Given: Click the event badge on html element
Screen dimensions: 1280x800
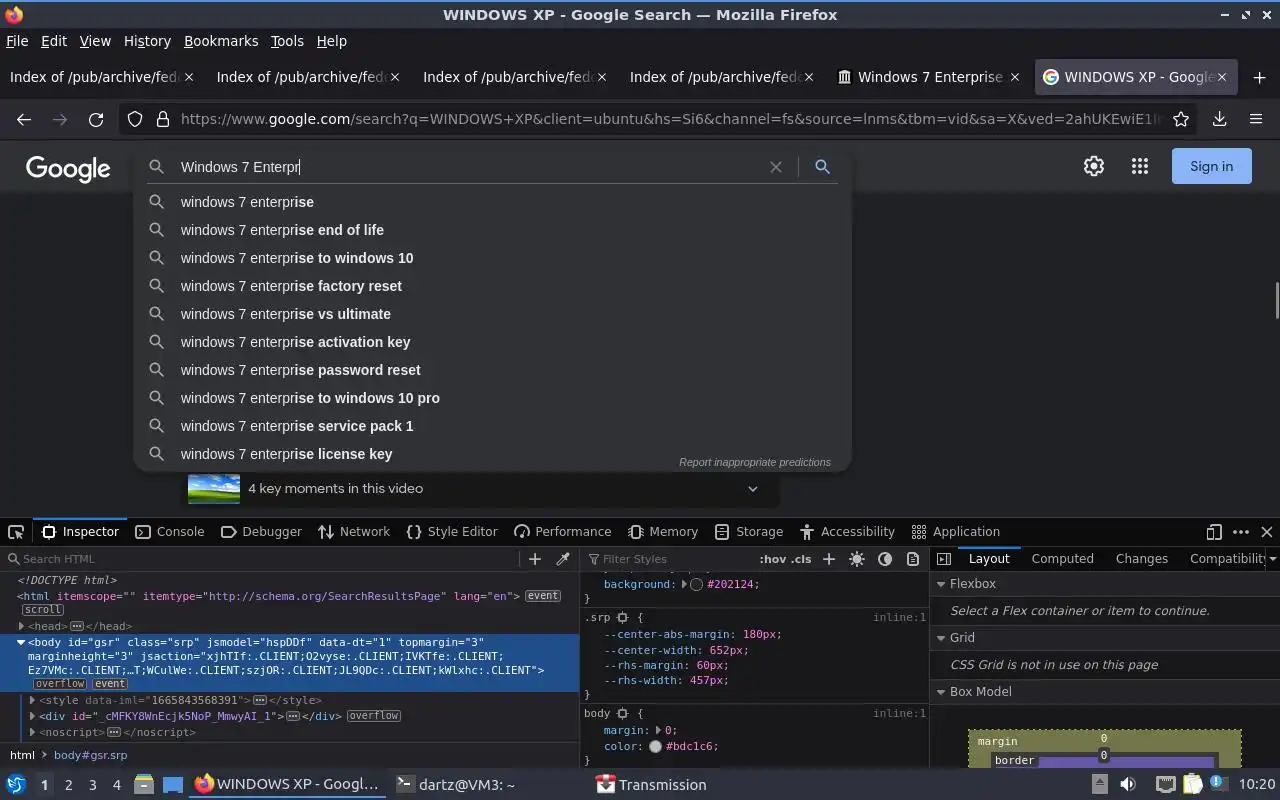Looking at the screenshot, I should [x=543, y=596].
